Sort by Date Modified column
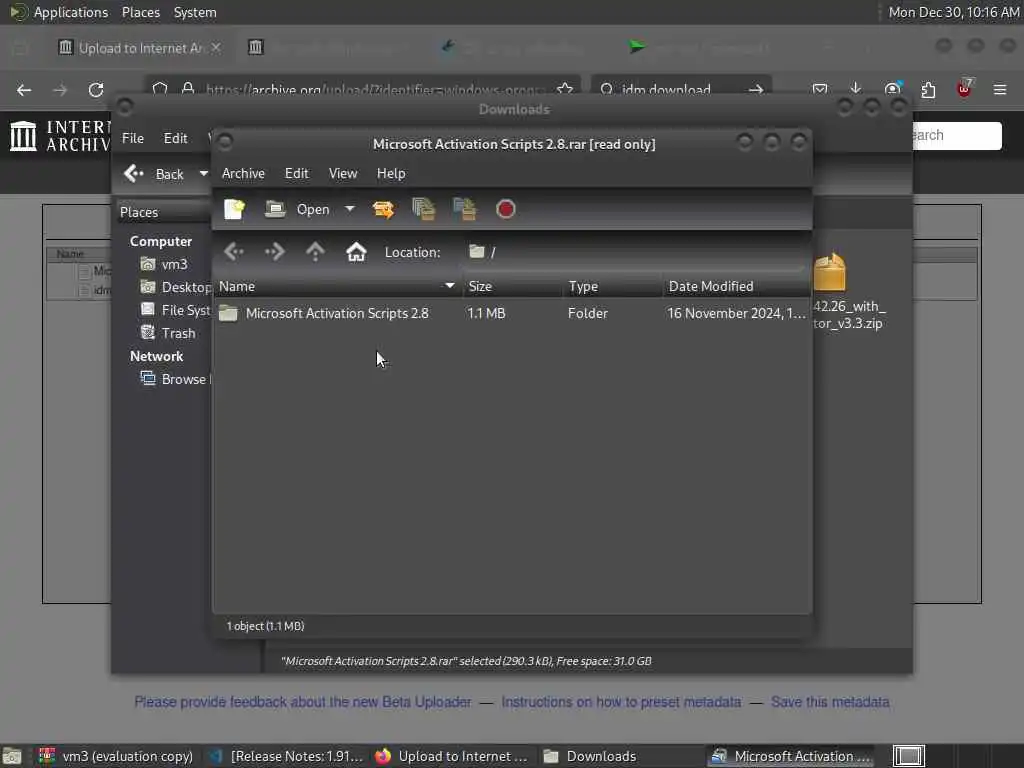The image size is (1024, 768). click(737, 286)
